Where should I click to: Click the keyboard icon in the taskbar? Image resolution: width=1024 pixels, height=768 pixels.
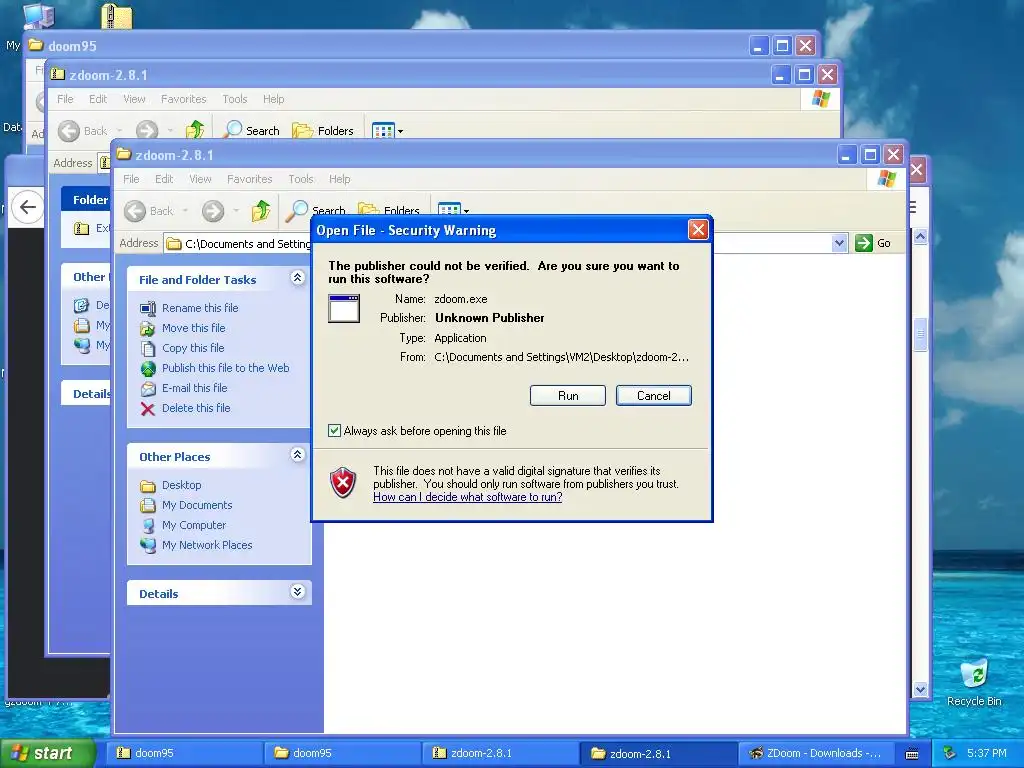click(912, 754)
